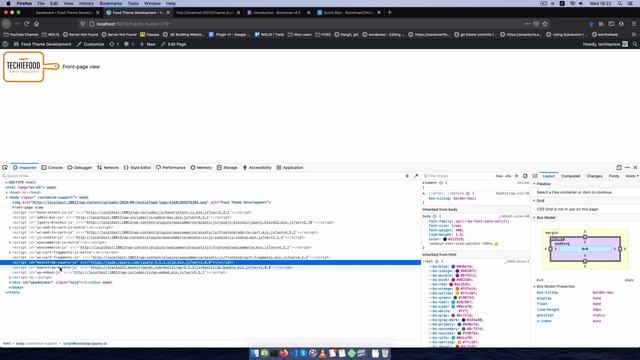Switch to the Console tab
640x360 pixels.
pos(52,168)
